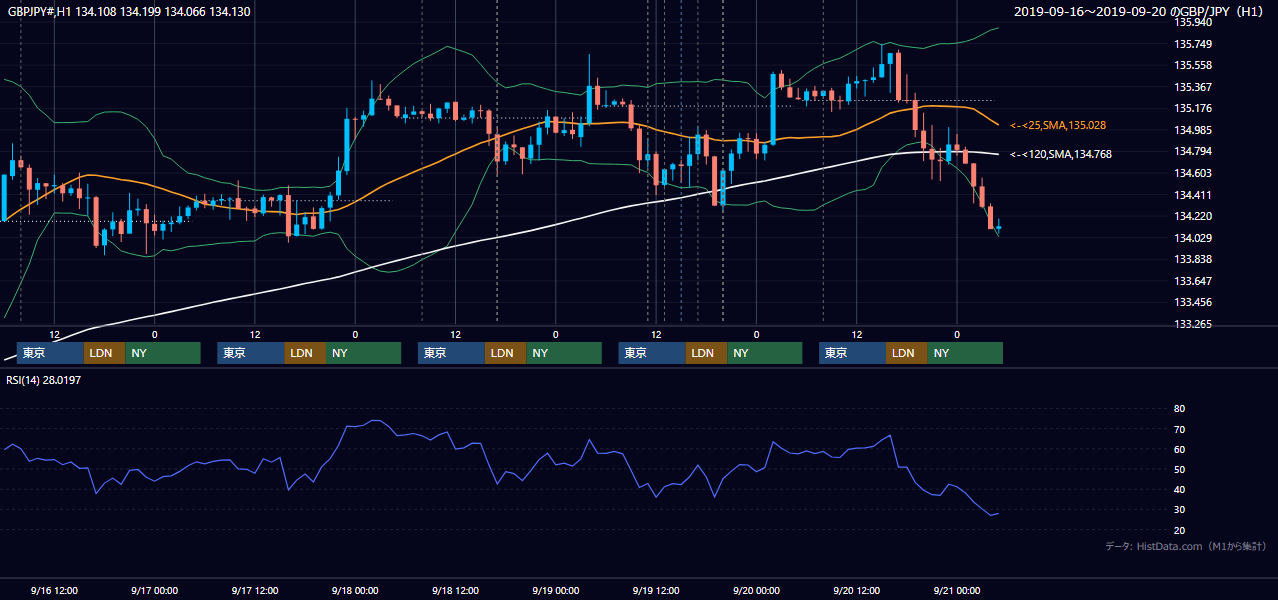Click price axis value 134.220
This screenshot has width=1278, height=600.
tap(1193, 216)
